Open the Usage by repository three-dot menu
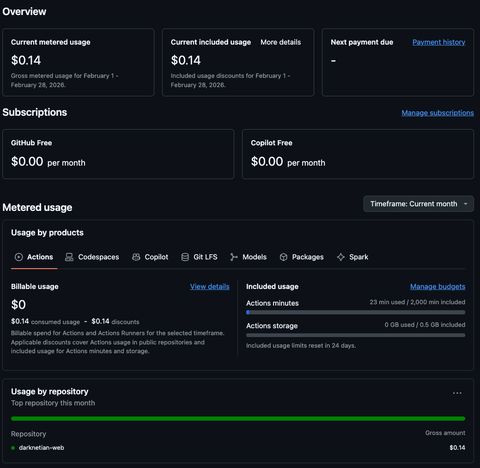The width and height of the screenshot is (480, 468). [x=457, y=393]
